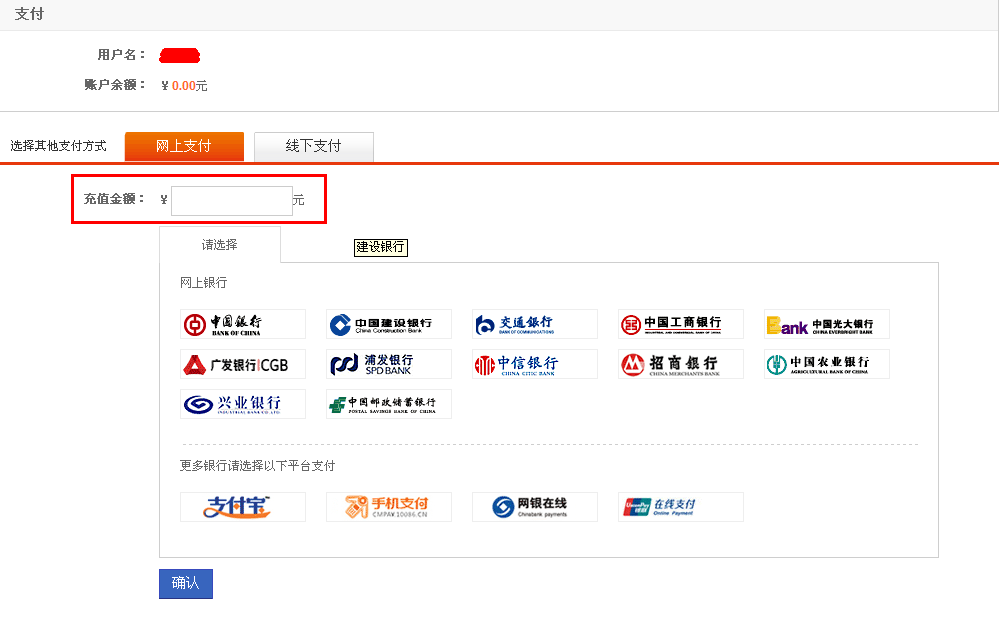
Task: Click the 账户余额 label
Action: (x=115, y=85)
